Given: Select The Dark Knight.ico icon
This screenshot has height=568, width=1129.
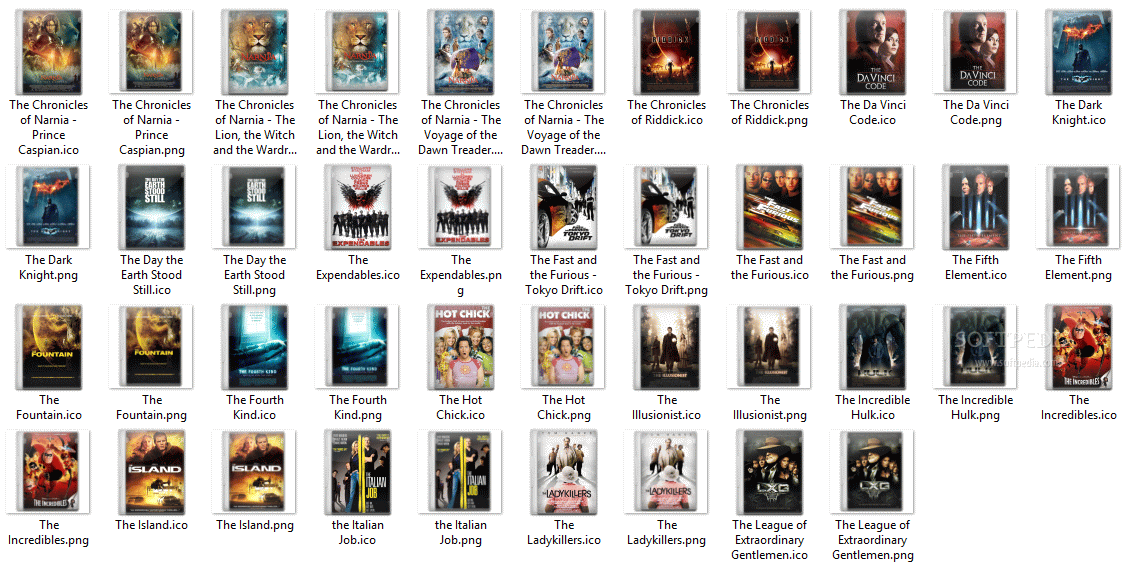Looking at the screenshot, I should click(x=1078, y=53).
